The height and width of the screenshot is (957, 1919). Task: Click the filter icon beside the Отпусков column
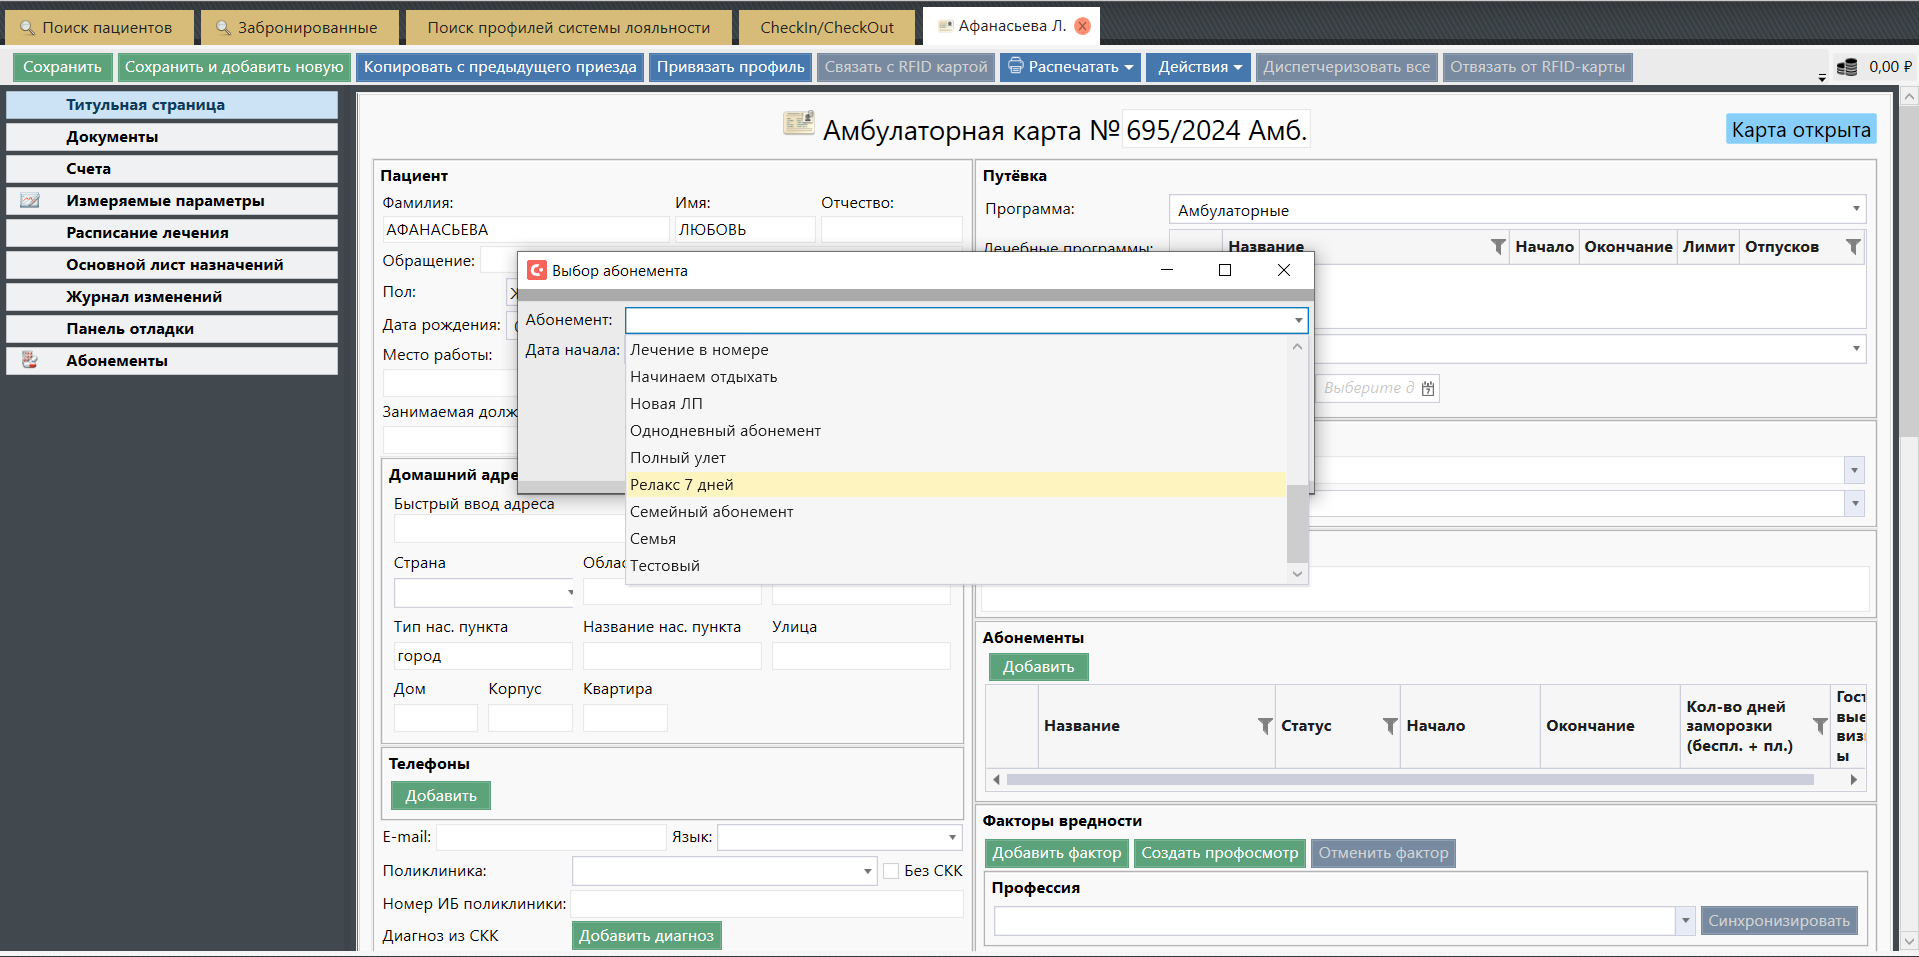click(1852, 247)
